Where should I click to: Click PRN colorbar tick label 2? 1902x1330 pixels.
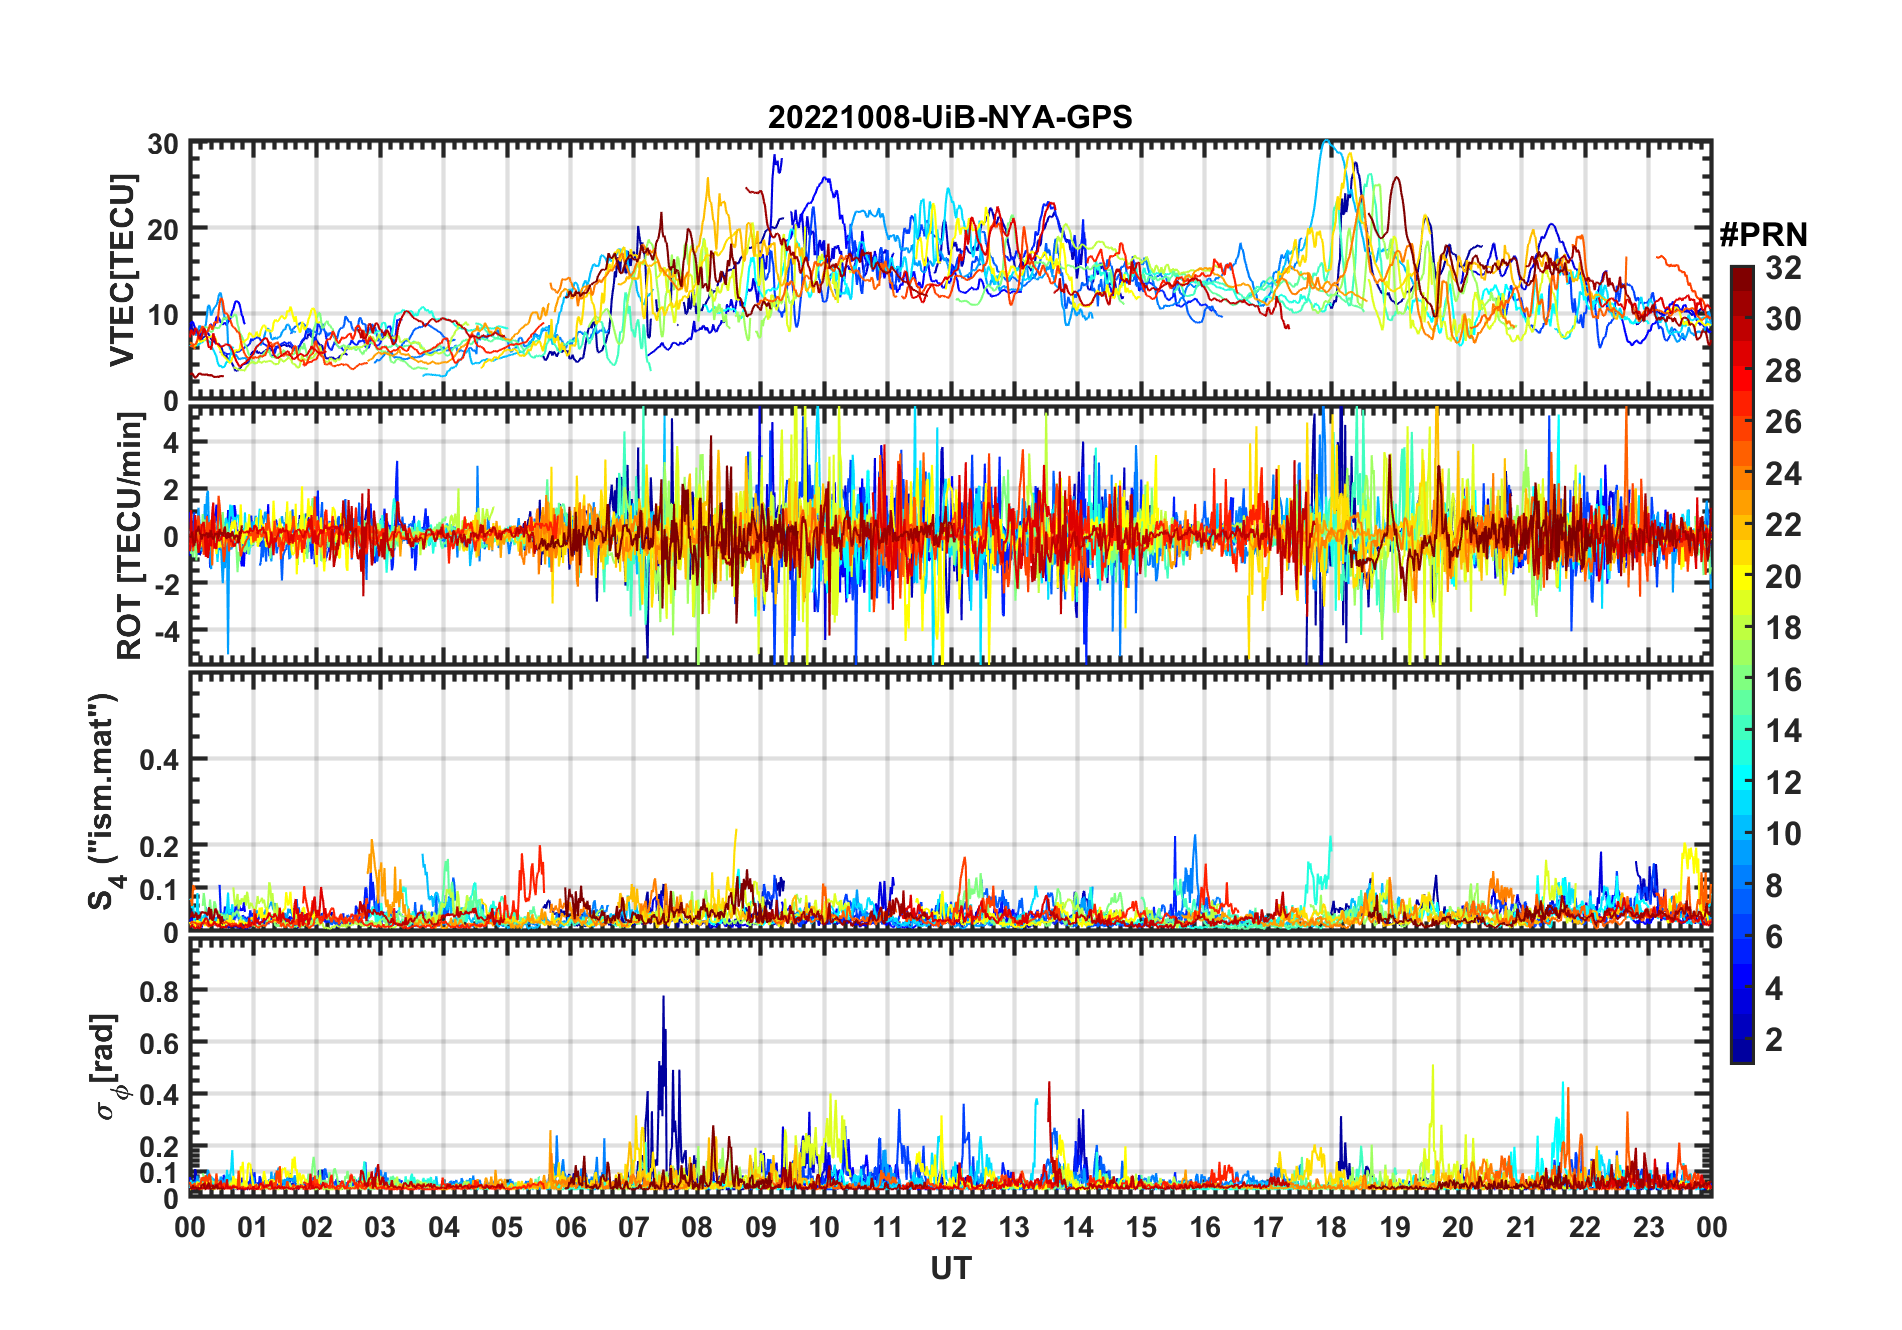coord(1775,1040)
